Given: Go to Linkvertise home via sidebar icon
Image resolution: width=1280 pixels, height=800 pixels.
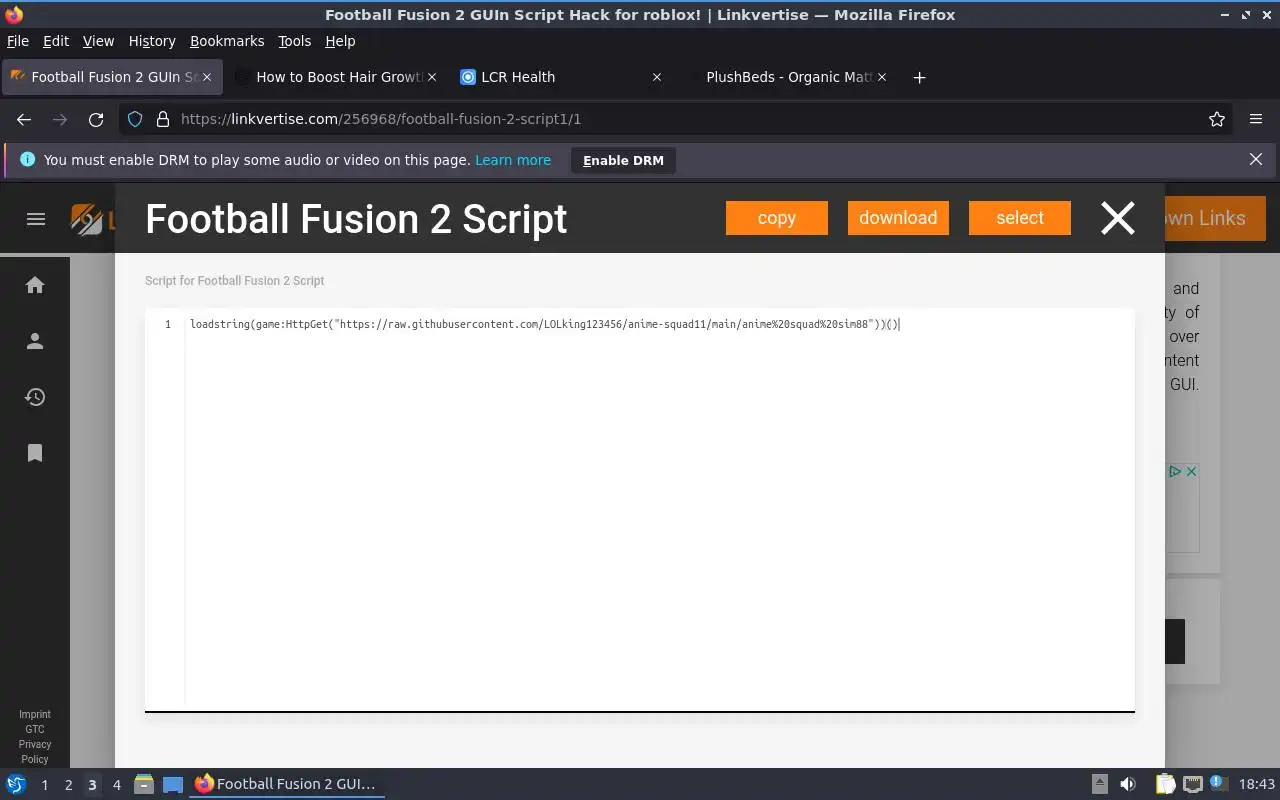Looking at the screenshot, I should (35, 286).
